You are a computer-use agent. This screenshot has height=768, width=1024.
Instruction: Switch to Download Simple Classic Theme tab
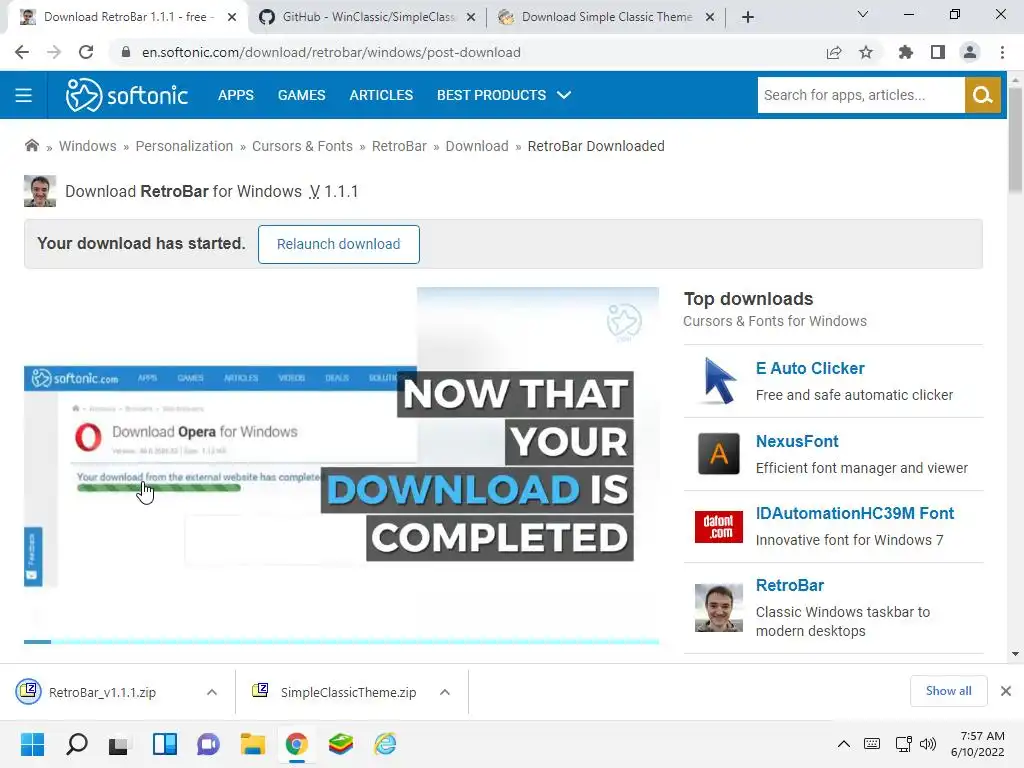pyautogui.click(x=606, y=17)
